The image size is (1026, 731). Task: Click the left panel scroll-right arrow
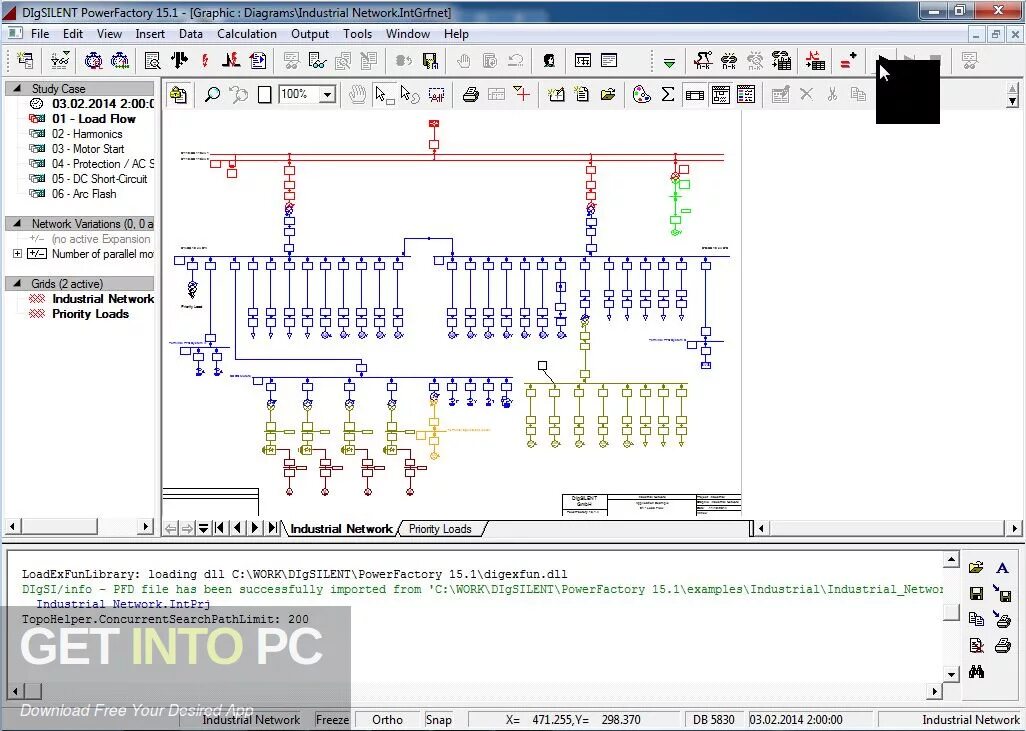click(x=146, y=526)
